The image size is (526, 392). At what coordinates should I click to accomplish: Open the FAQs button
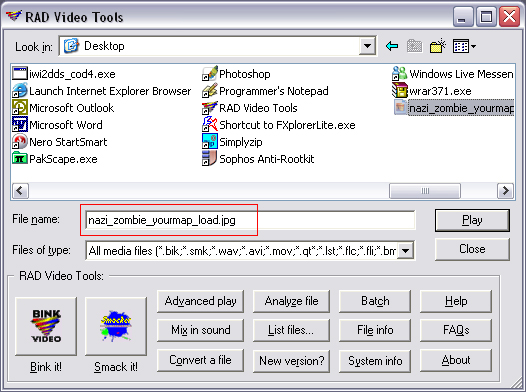tap(456, 330)
